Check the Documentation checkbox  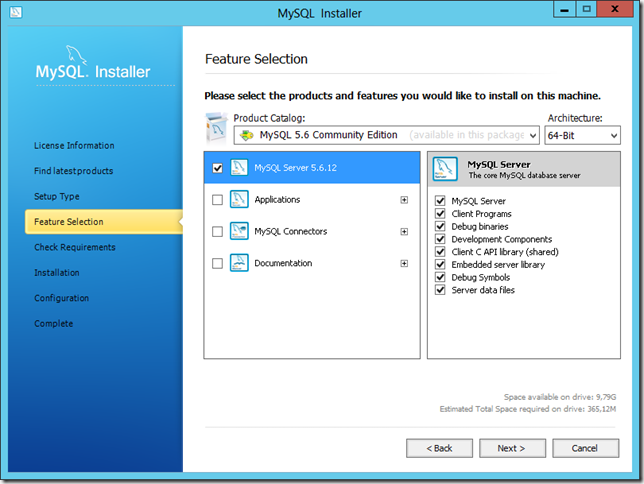pos(217,263)
